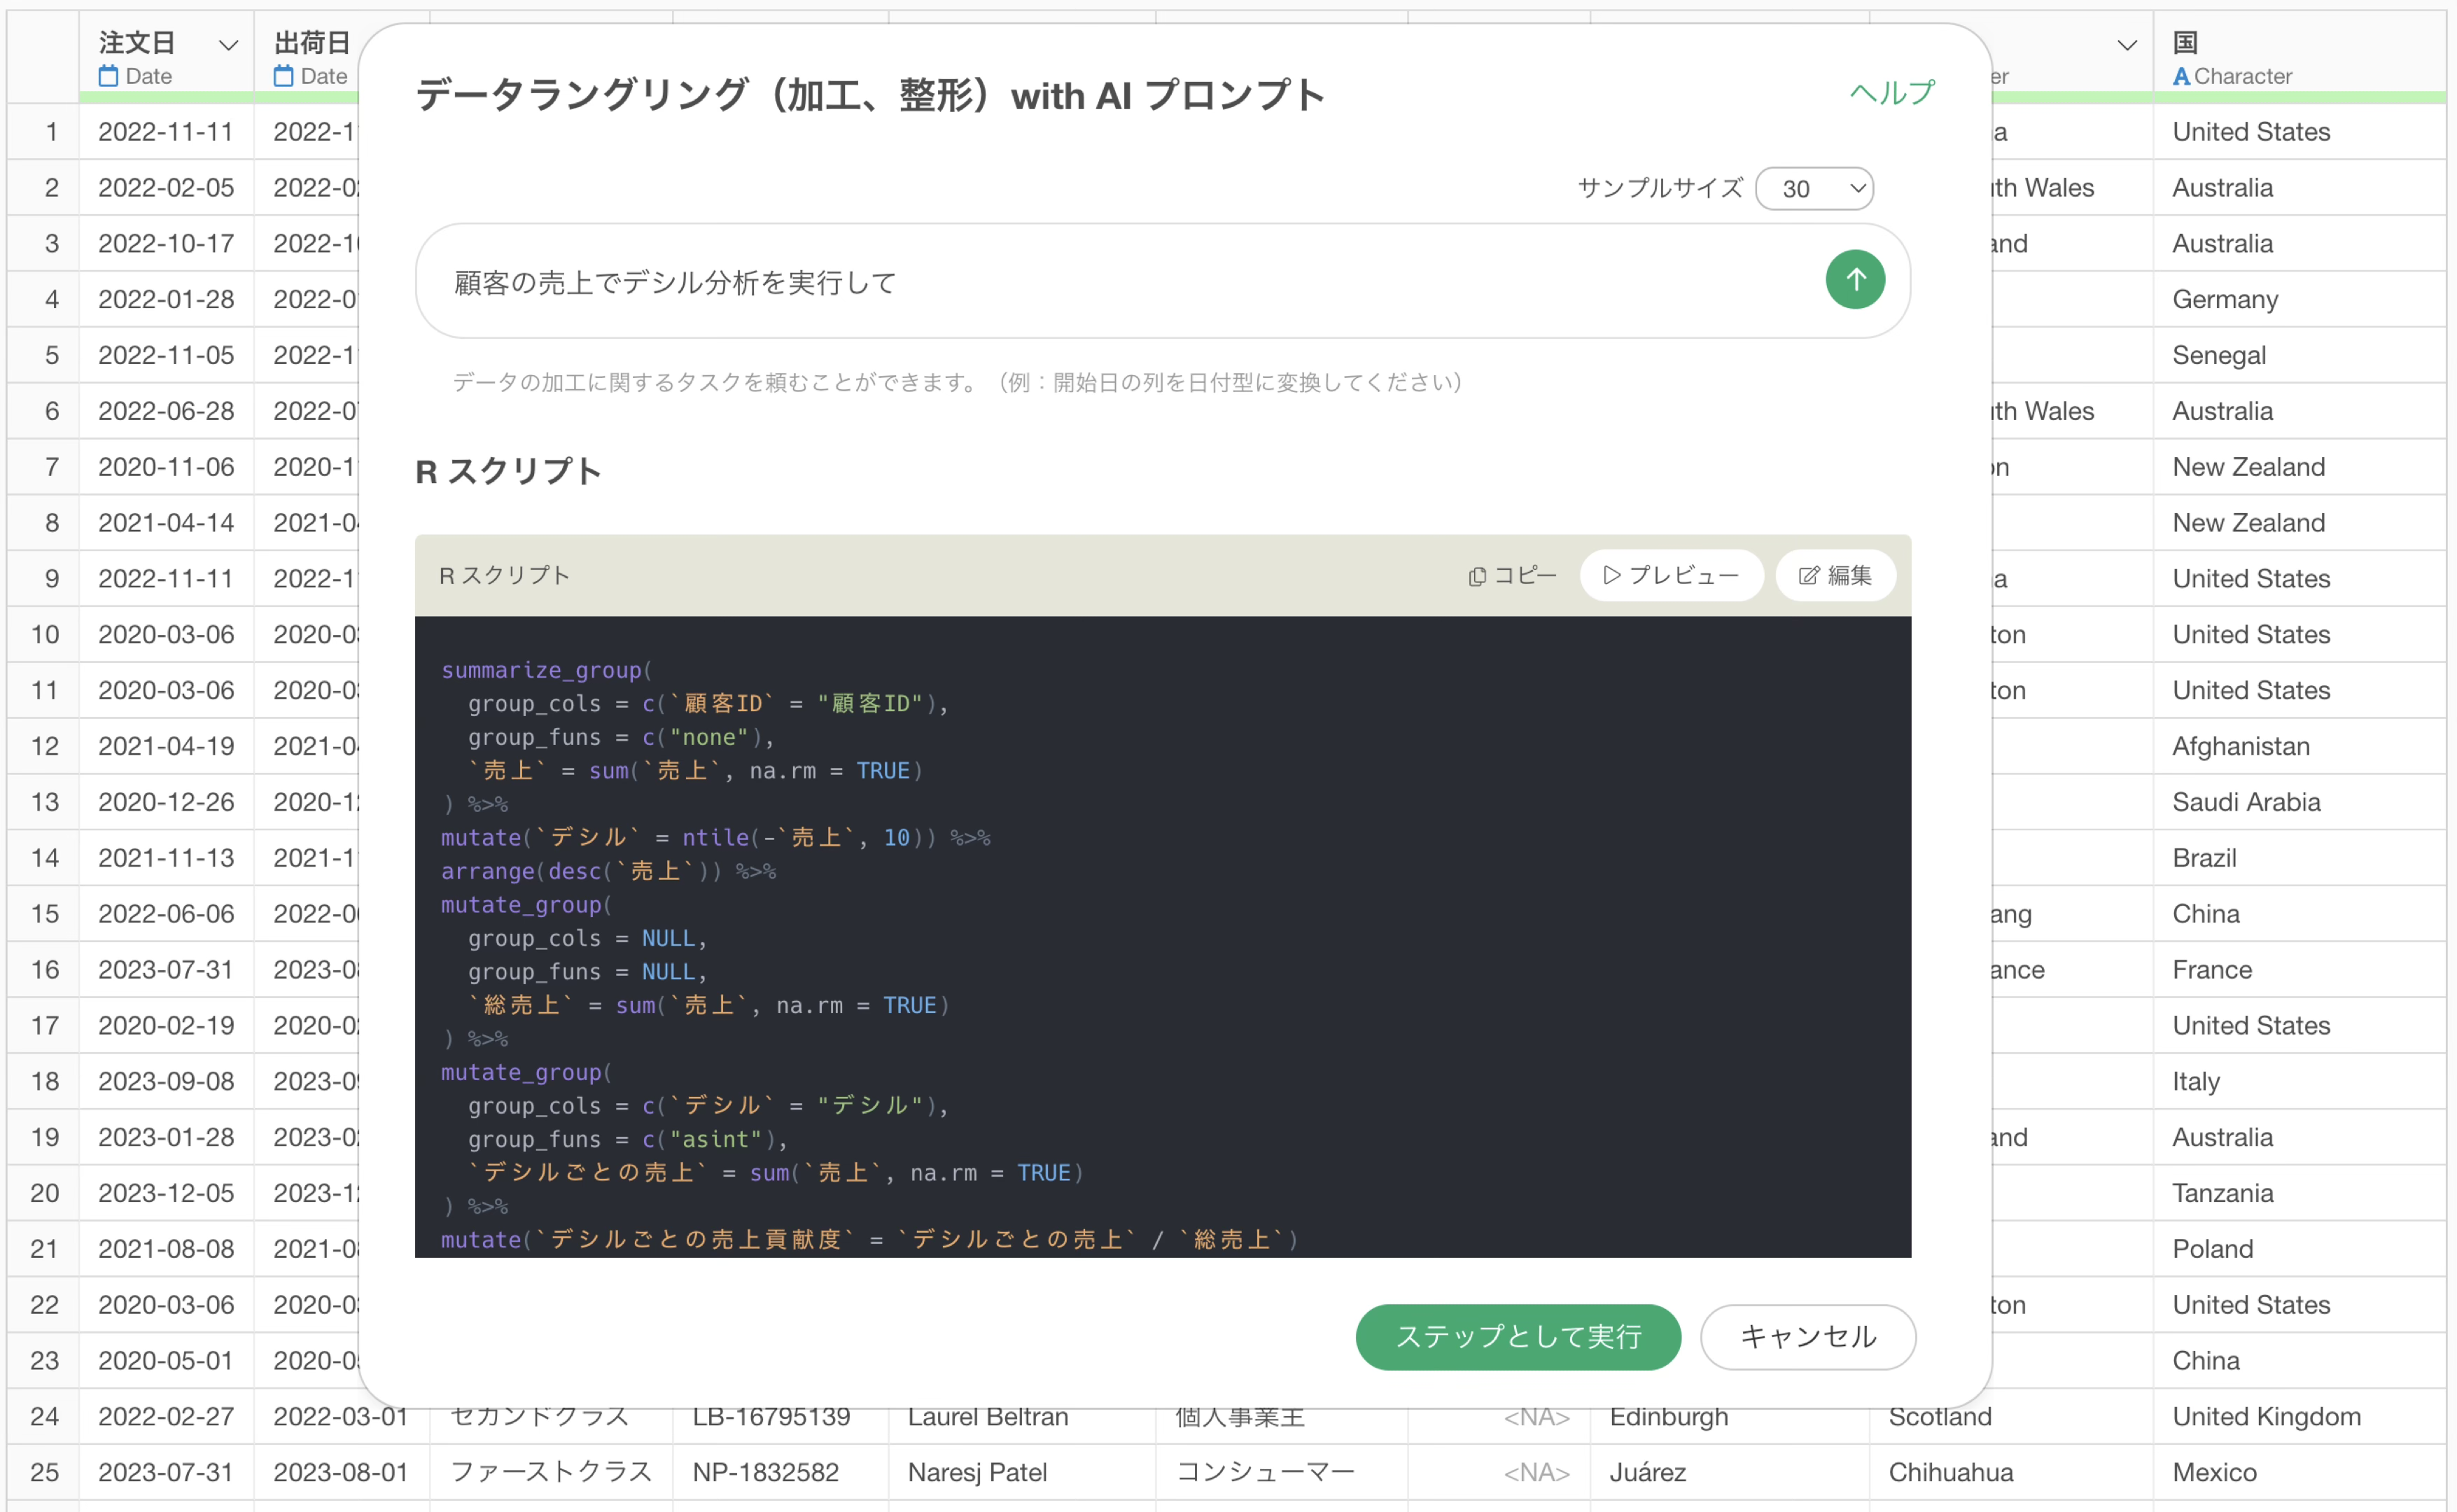The image size is (2457, 1512).
Task: Open the サンプルサイズ dropdown showing 30
Action: coord(1813,189)
